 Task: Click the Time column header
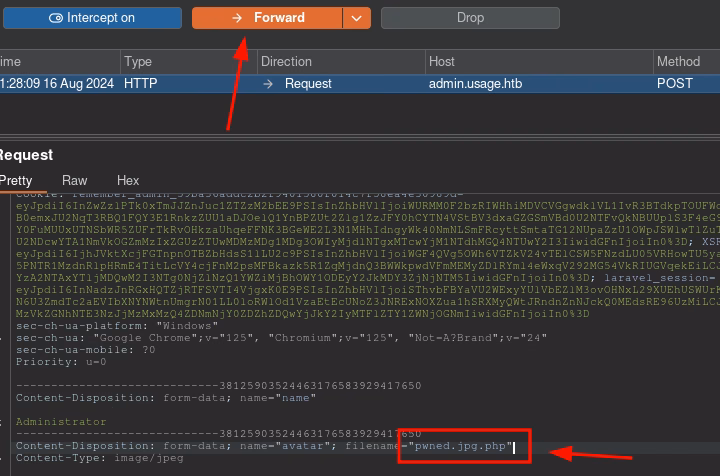point(60,62)
